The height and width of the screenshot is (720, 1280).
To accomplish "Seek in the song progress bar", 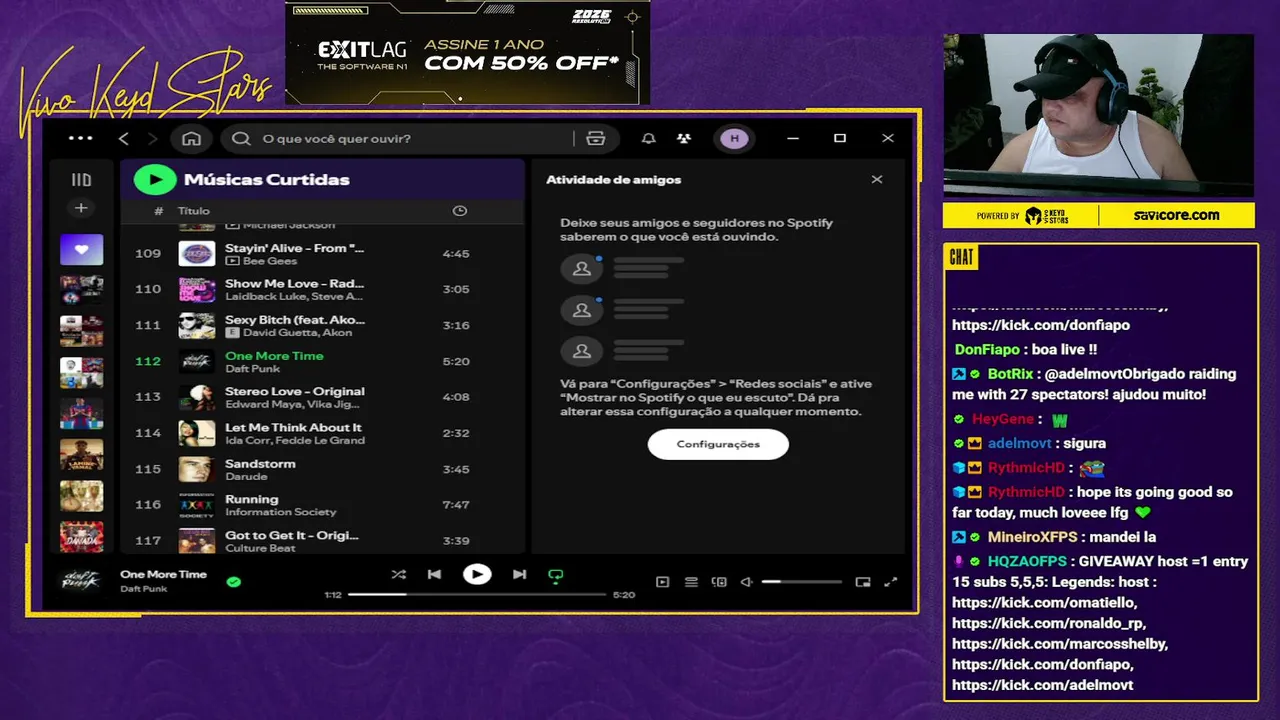I will pos(477,594).
